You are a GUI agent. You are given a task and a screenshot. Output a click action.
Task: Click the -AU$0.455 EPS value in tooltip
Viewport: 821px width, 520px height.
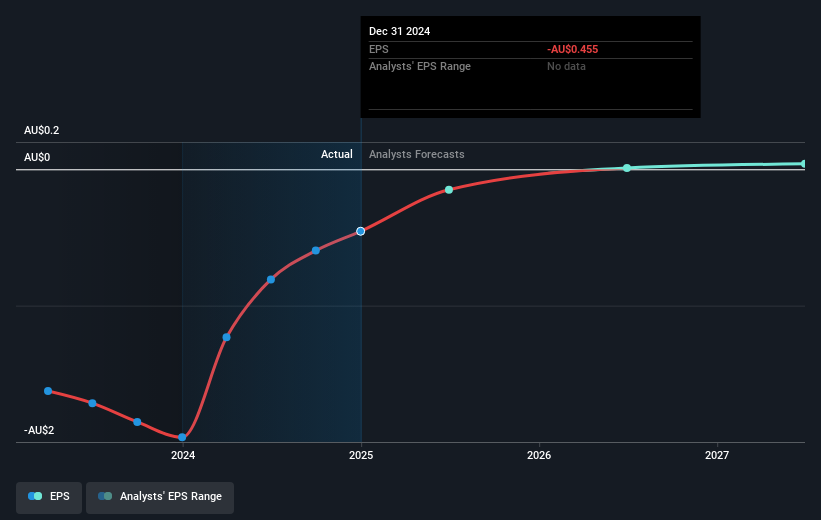572,49
